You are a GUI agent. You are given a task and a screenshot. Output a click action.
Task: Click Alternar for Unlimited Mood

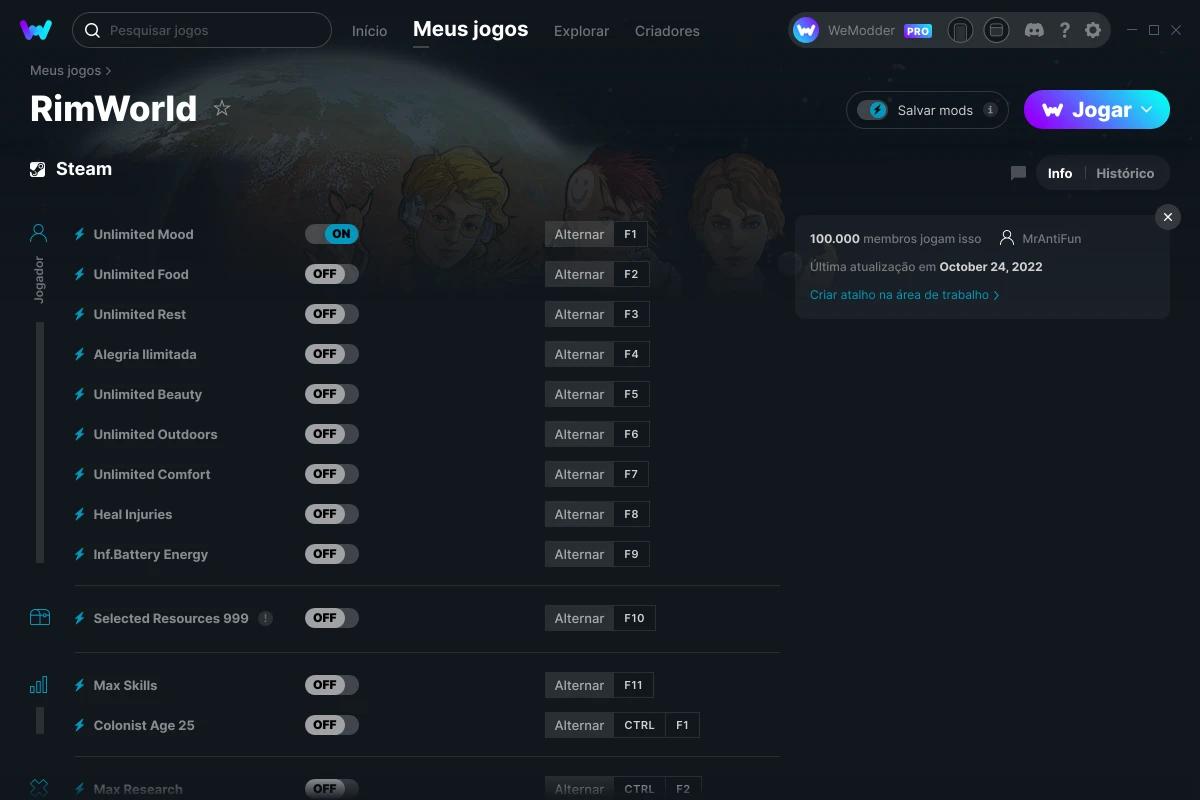[579, 234]
